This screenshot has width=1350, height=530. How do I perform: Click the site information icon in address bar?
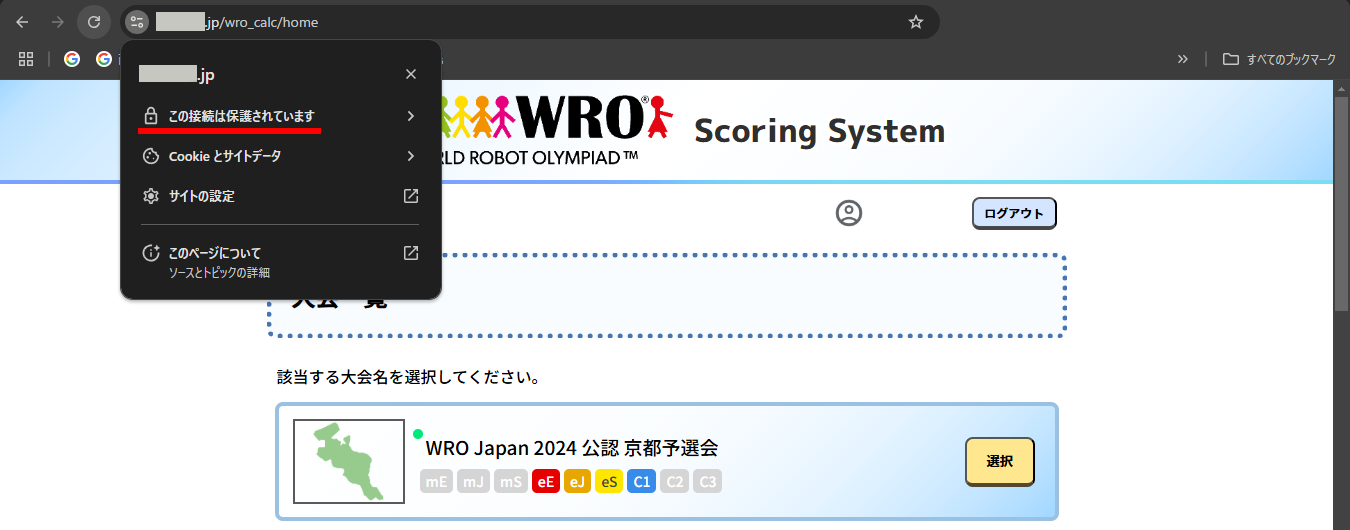click(137, 21)
